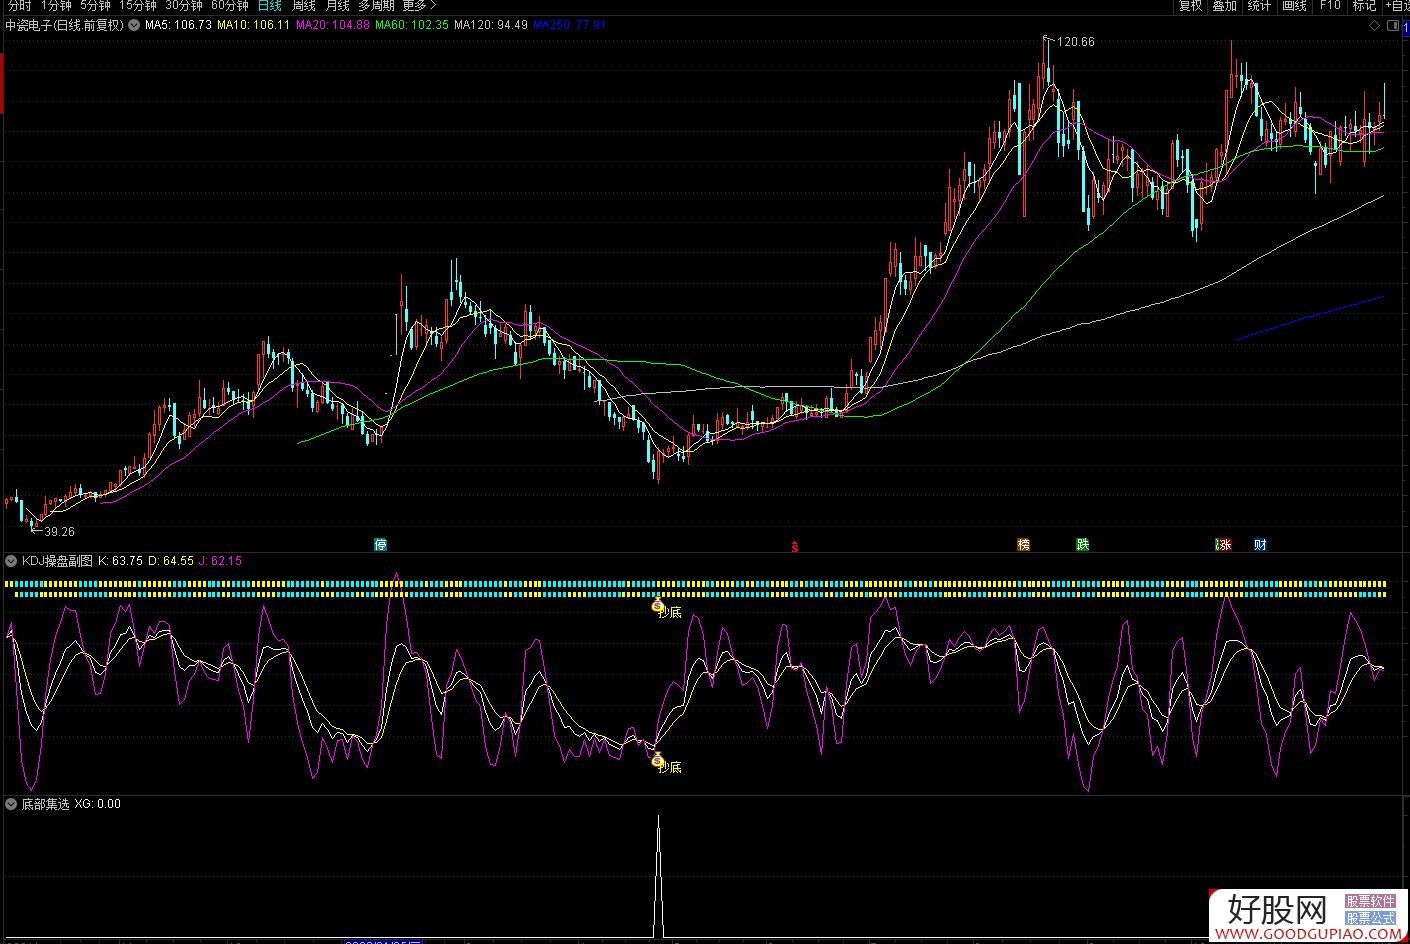Image resolution: width=1410 pixels, height=944 pixels.
Task: Click the 叠加 overlay button
Action: [x=1225, y=5]
